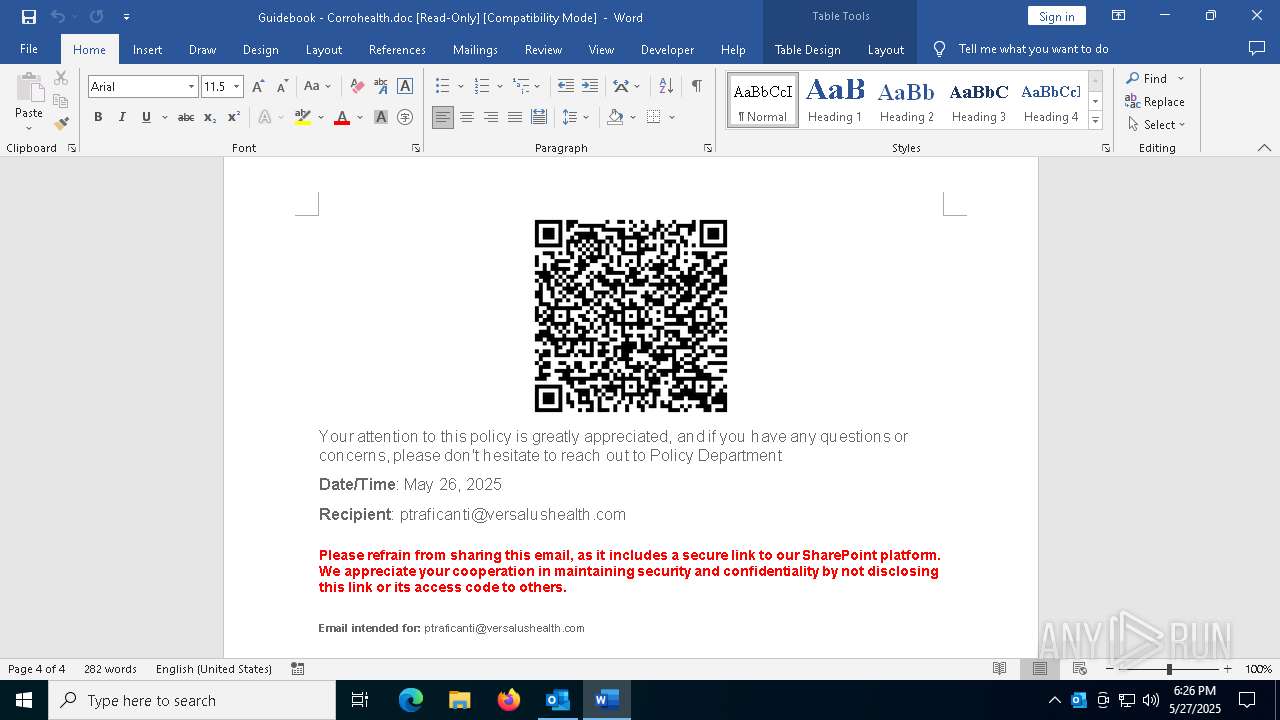Screen dimensions: 1280x720
Task: Switch to the Review tab
Action: click(x=543, y=50)
